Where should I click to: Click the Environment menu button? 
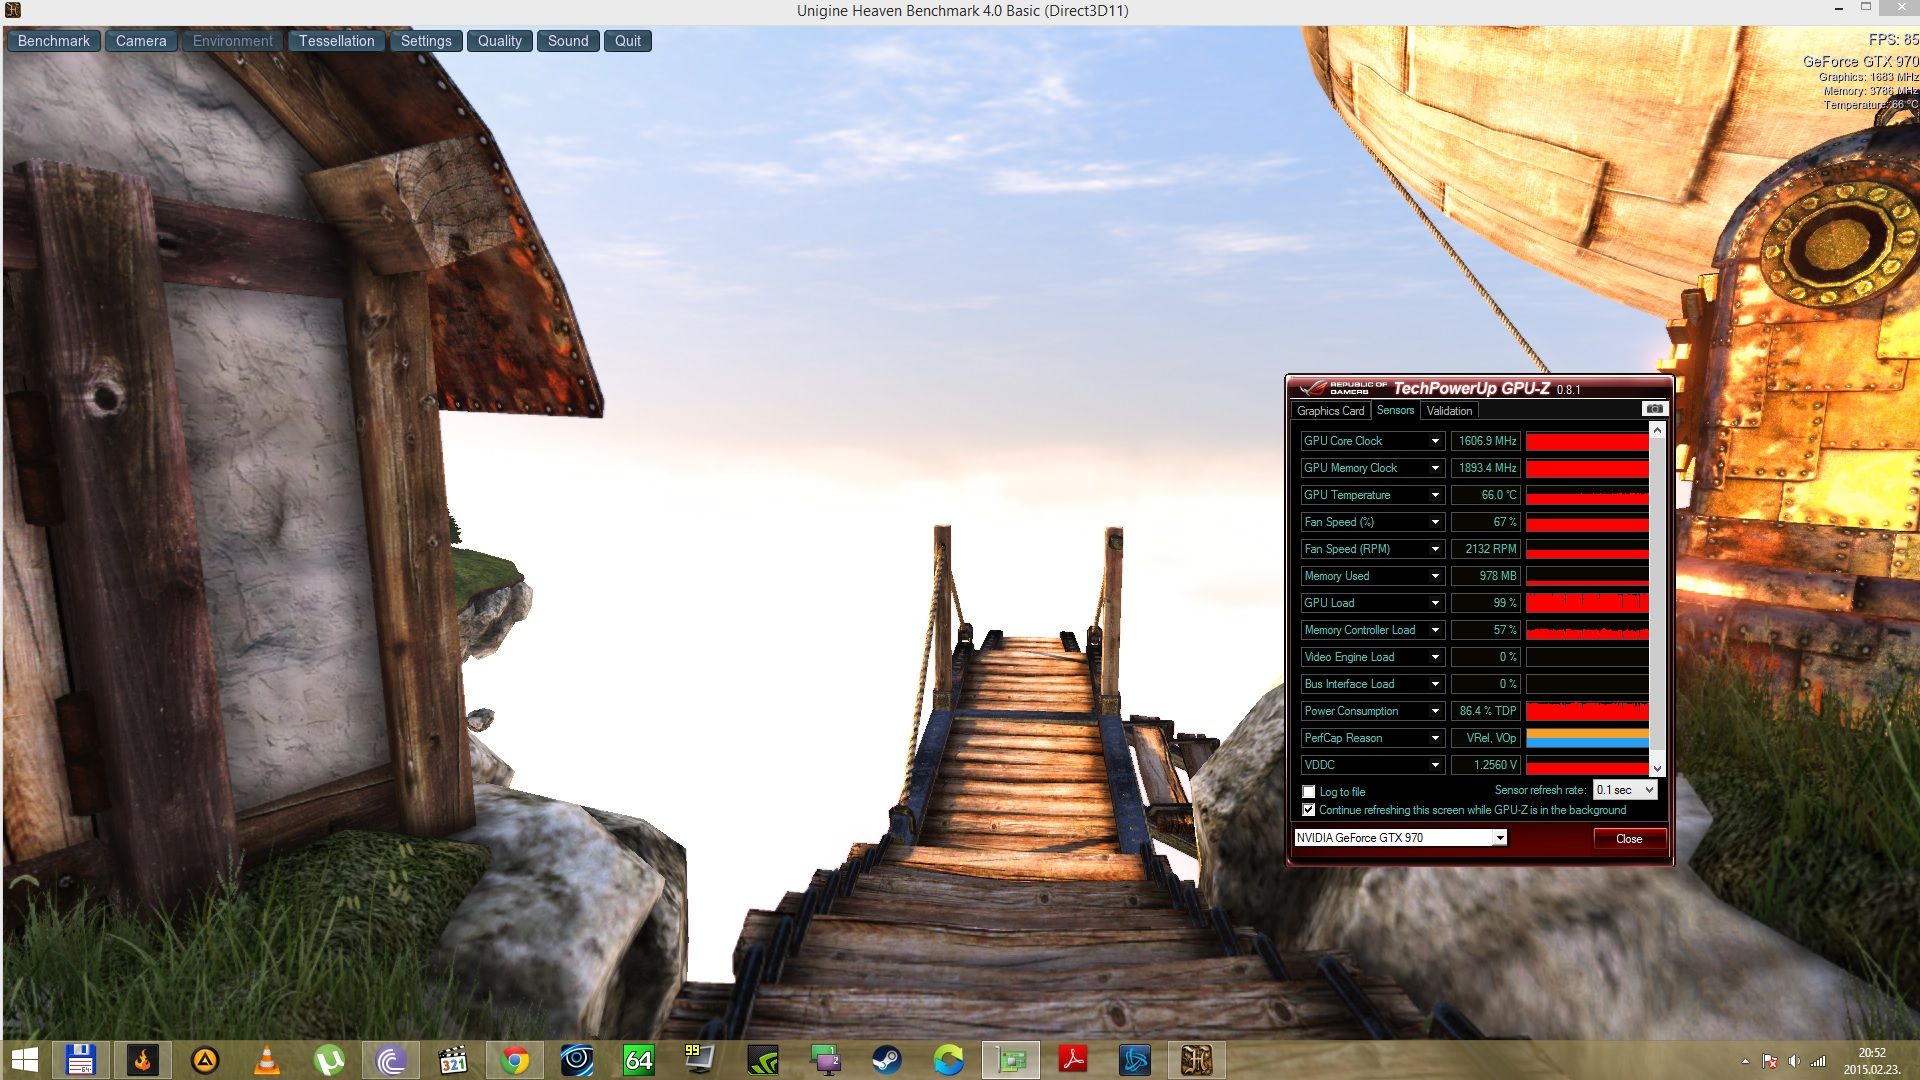point(232,41)
